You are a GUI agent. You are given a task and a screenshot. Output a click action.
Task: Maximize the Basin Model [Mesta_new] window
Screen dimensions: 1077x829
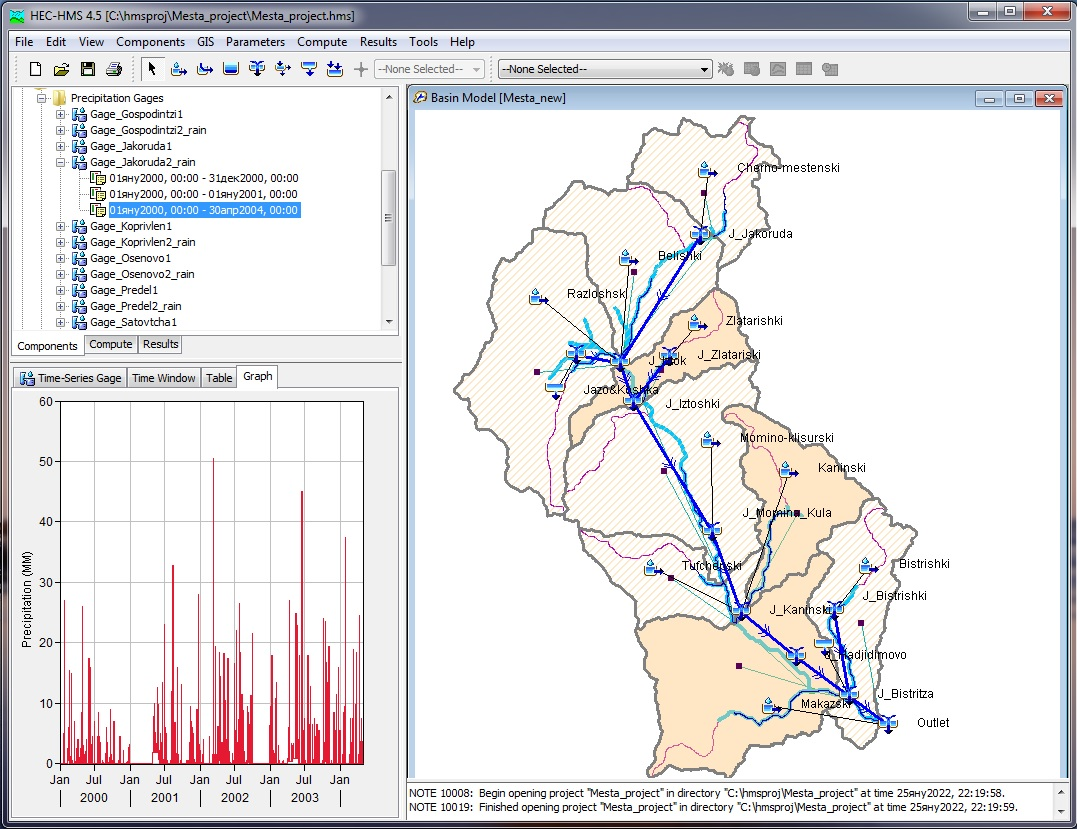pyautogui.click(x=1019, y=99)
